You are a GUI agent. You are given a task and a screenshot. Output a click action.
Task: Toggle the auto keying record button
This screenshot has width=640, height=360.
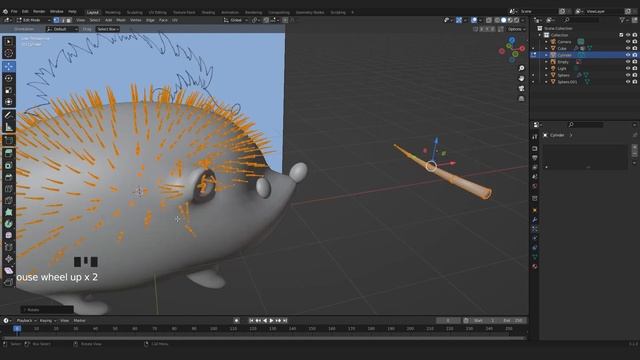tap(236, 320)
